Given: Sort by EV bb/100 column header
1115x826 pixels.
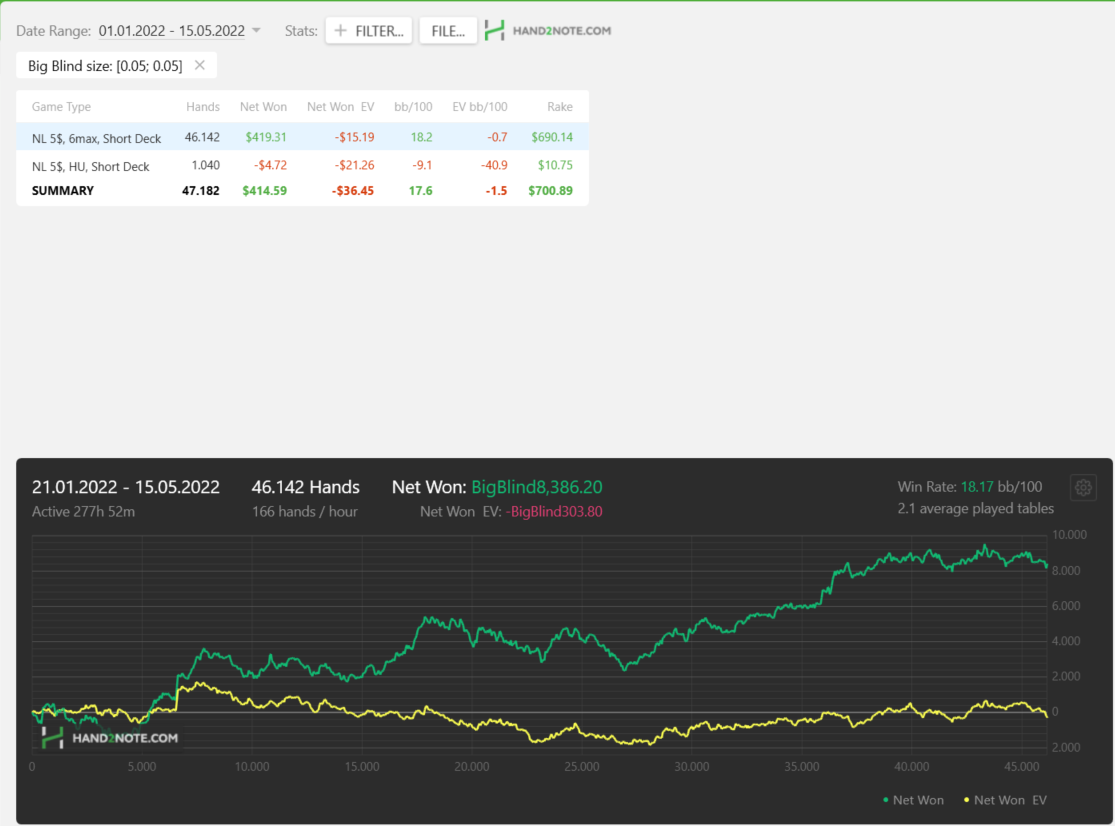Looking at the screenshot, I should click(x=480, y=107).
